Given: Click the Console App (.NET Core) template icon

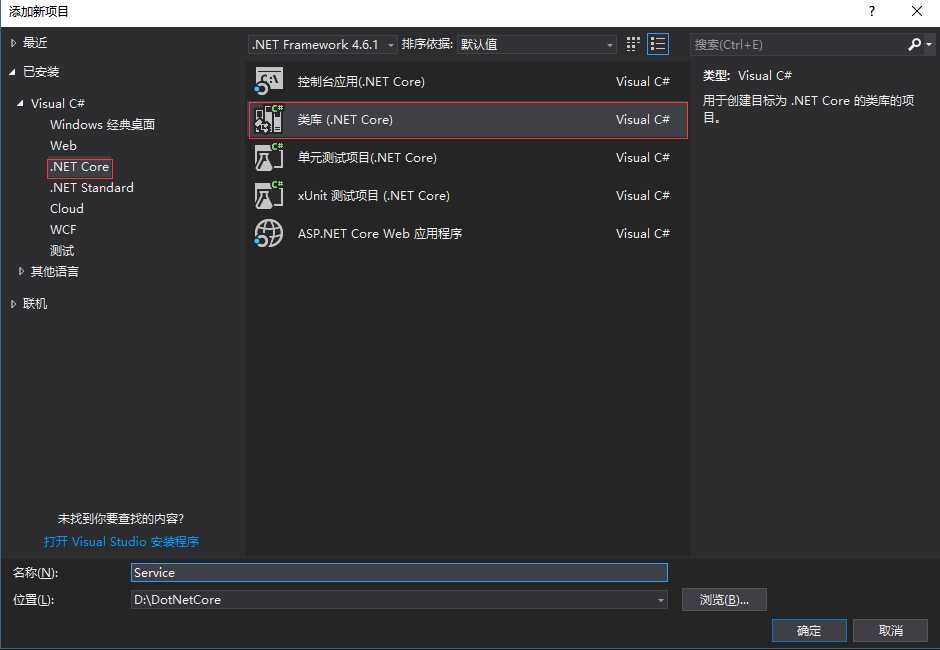Looking at the screenshot, I should pyautogui.click(x=269, y=82).
